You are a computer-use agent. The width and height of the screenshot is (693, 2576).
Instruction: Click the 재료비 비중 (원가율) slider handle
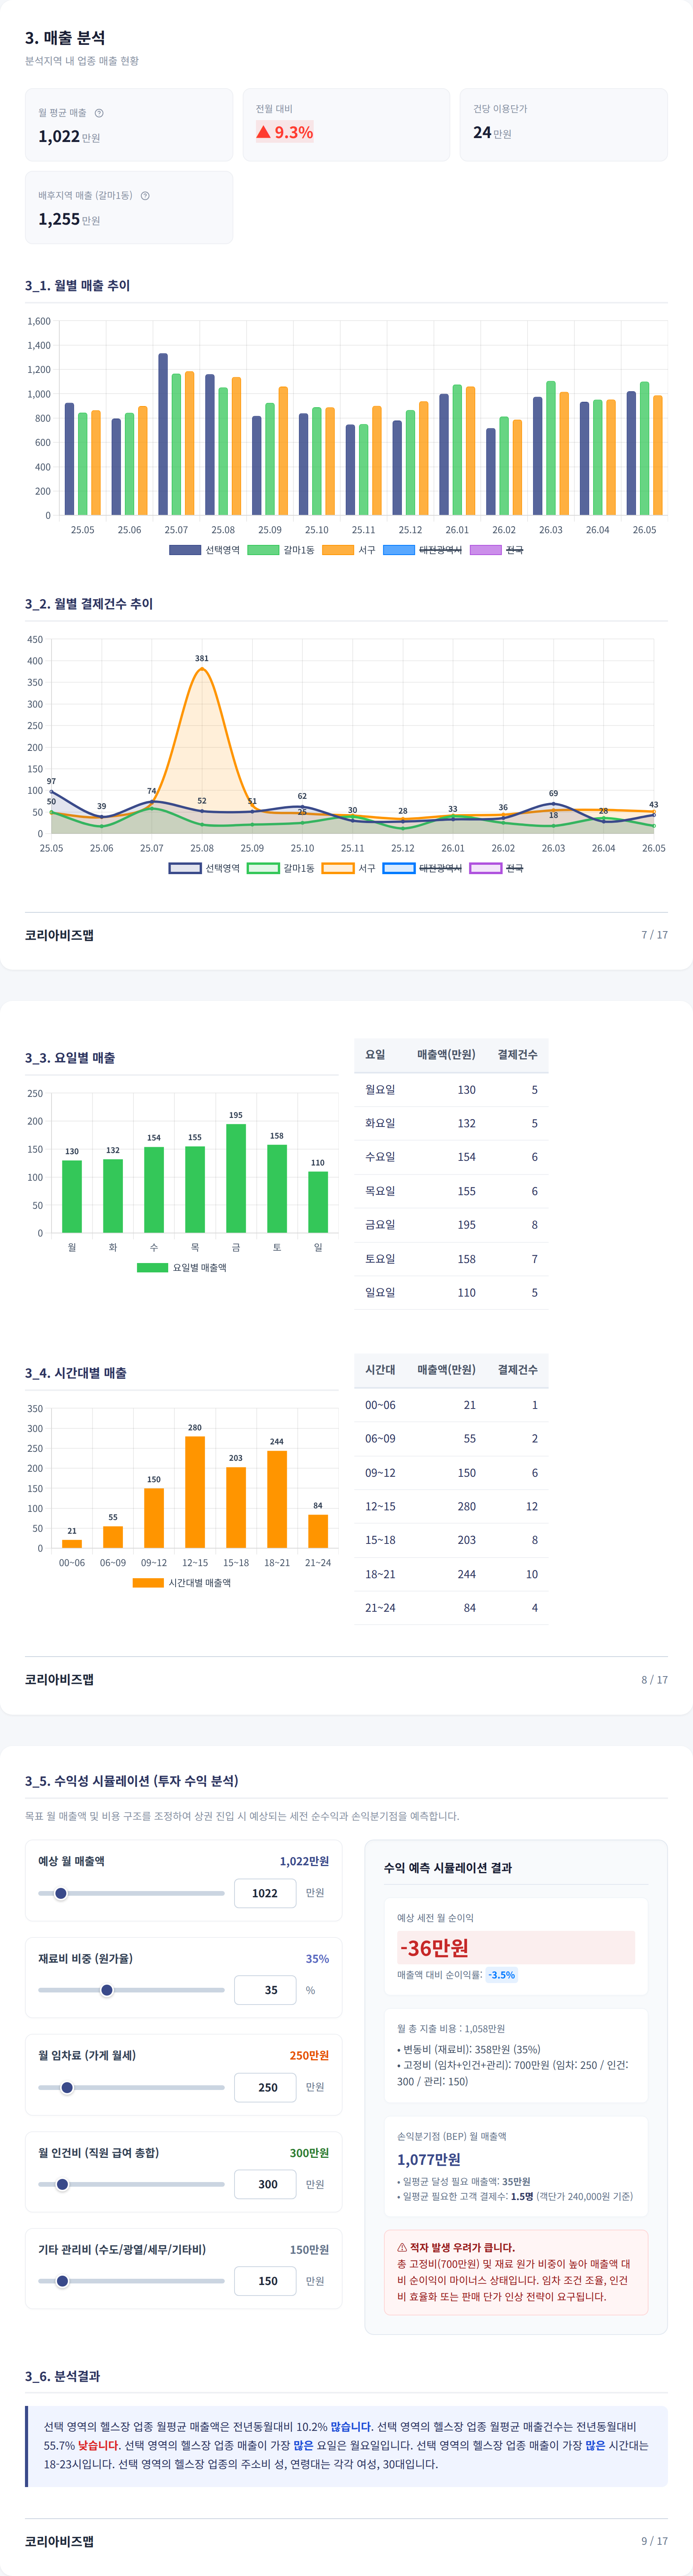[x=107, y=1990]
